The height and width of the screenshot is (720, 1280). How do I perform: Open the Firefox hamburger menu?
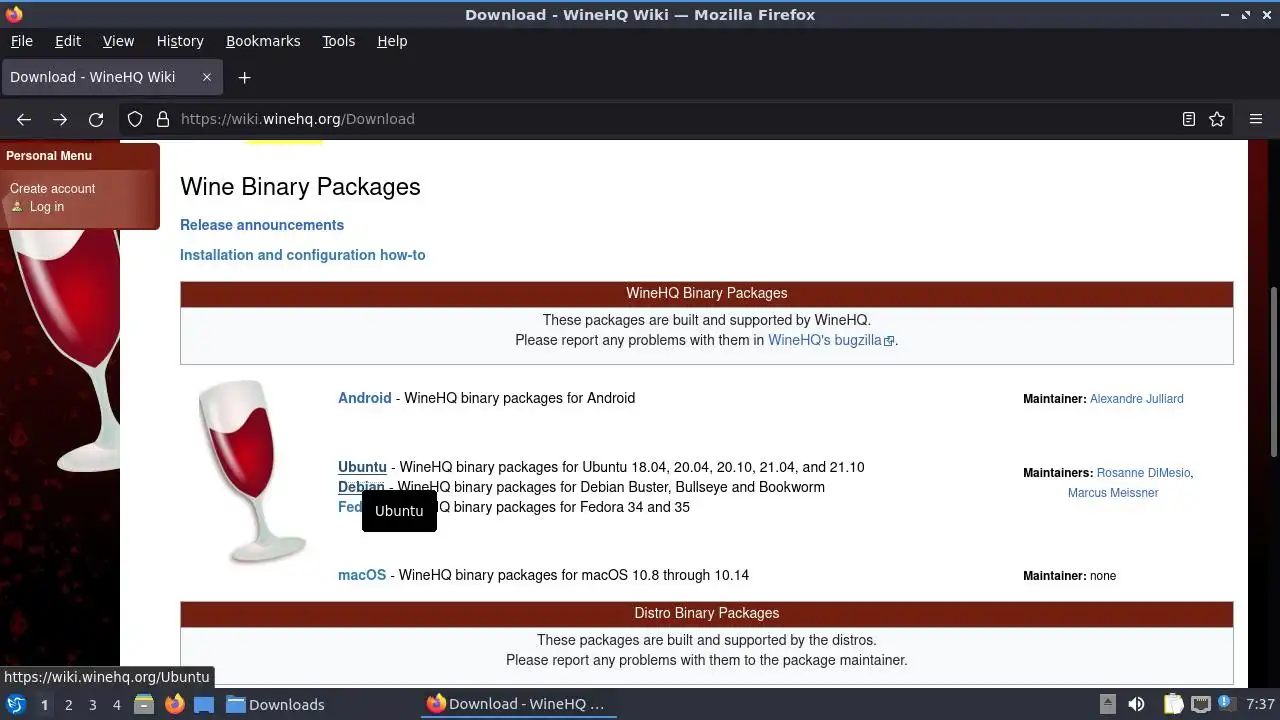click(1256, 119)
